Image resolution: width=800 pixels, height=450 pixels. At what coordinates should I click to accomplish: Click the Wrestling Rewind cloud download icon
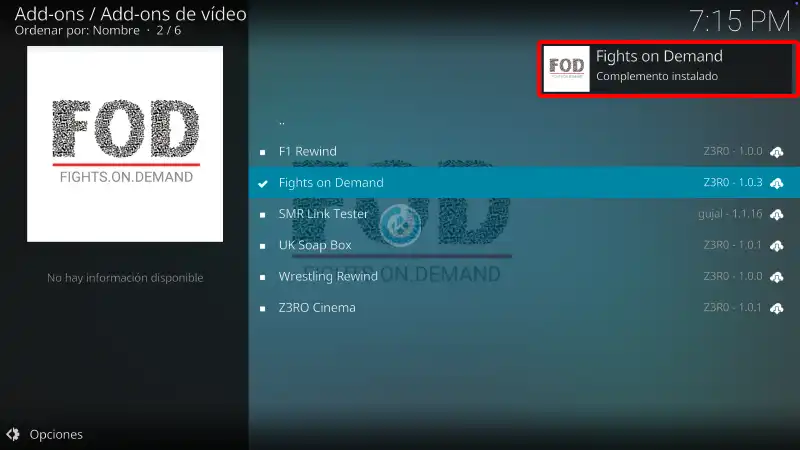(777, 277)
